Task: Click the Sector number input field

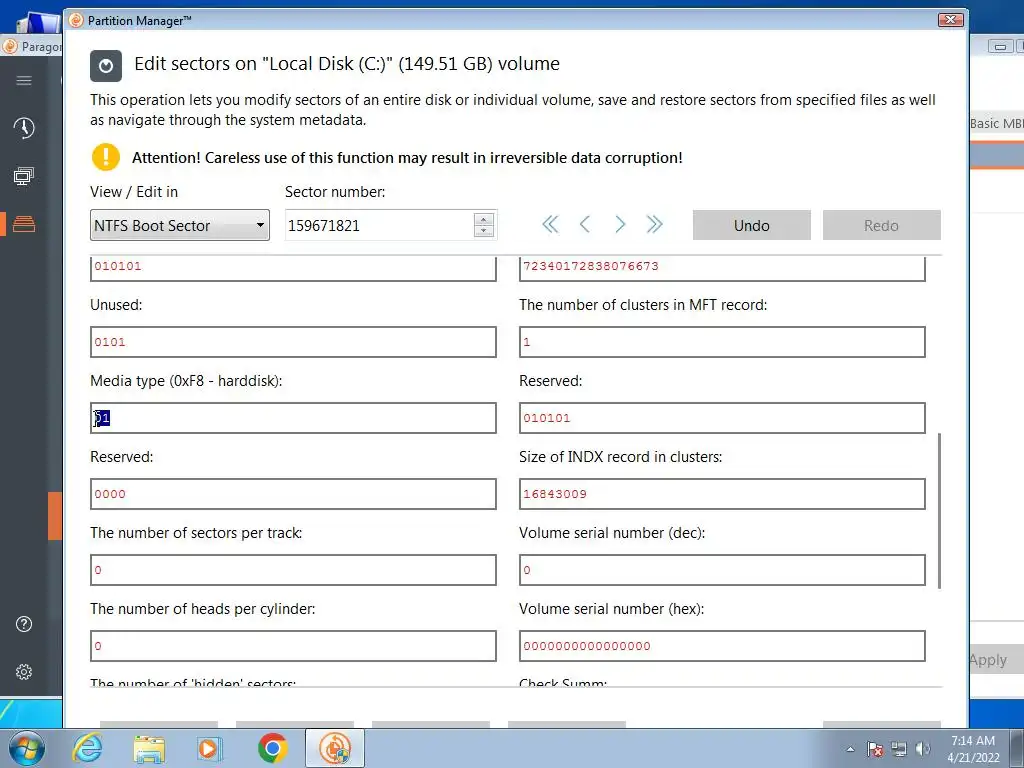Action: [x=380, y=225]
